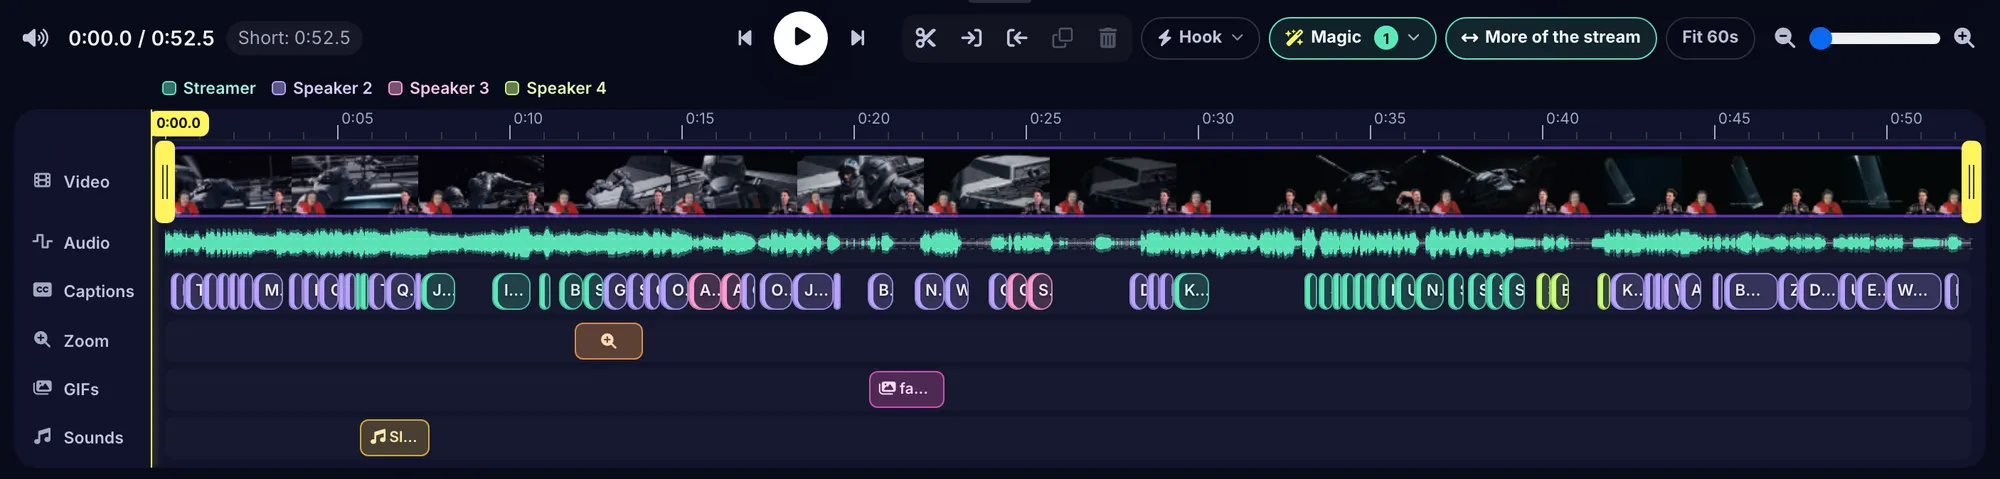Select the purple 'W...' caption chip

[x=1914, y=291]
